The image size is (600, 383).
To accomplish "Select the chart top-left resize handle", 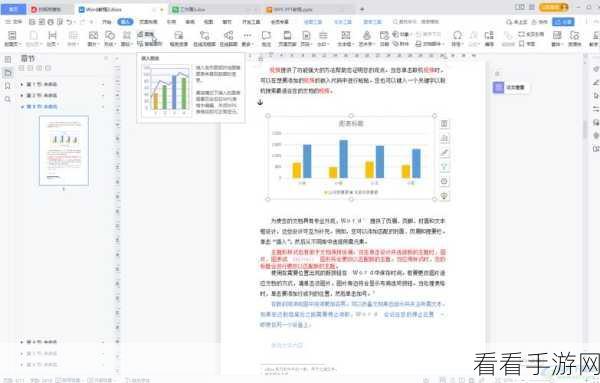I will (267, 116).
